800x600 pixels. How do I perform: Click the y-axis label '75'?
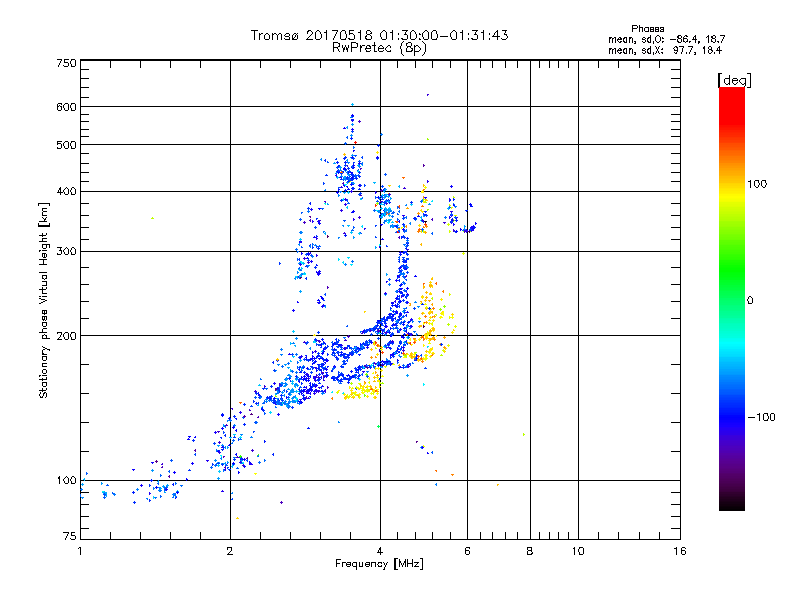pos(70,536)
